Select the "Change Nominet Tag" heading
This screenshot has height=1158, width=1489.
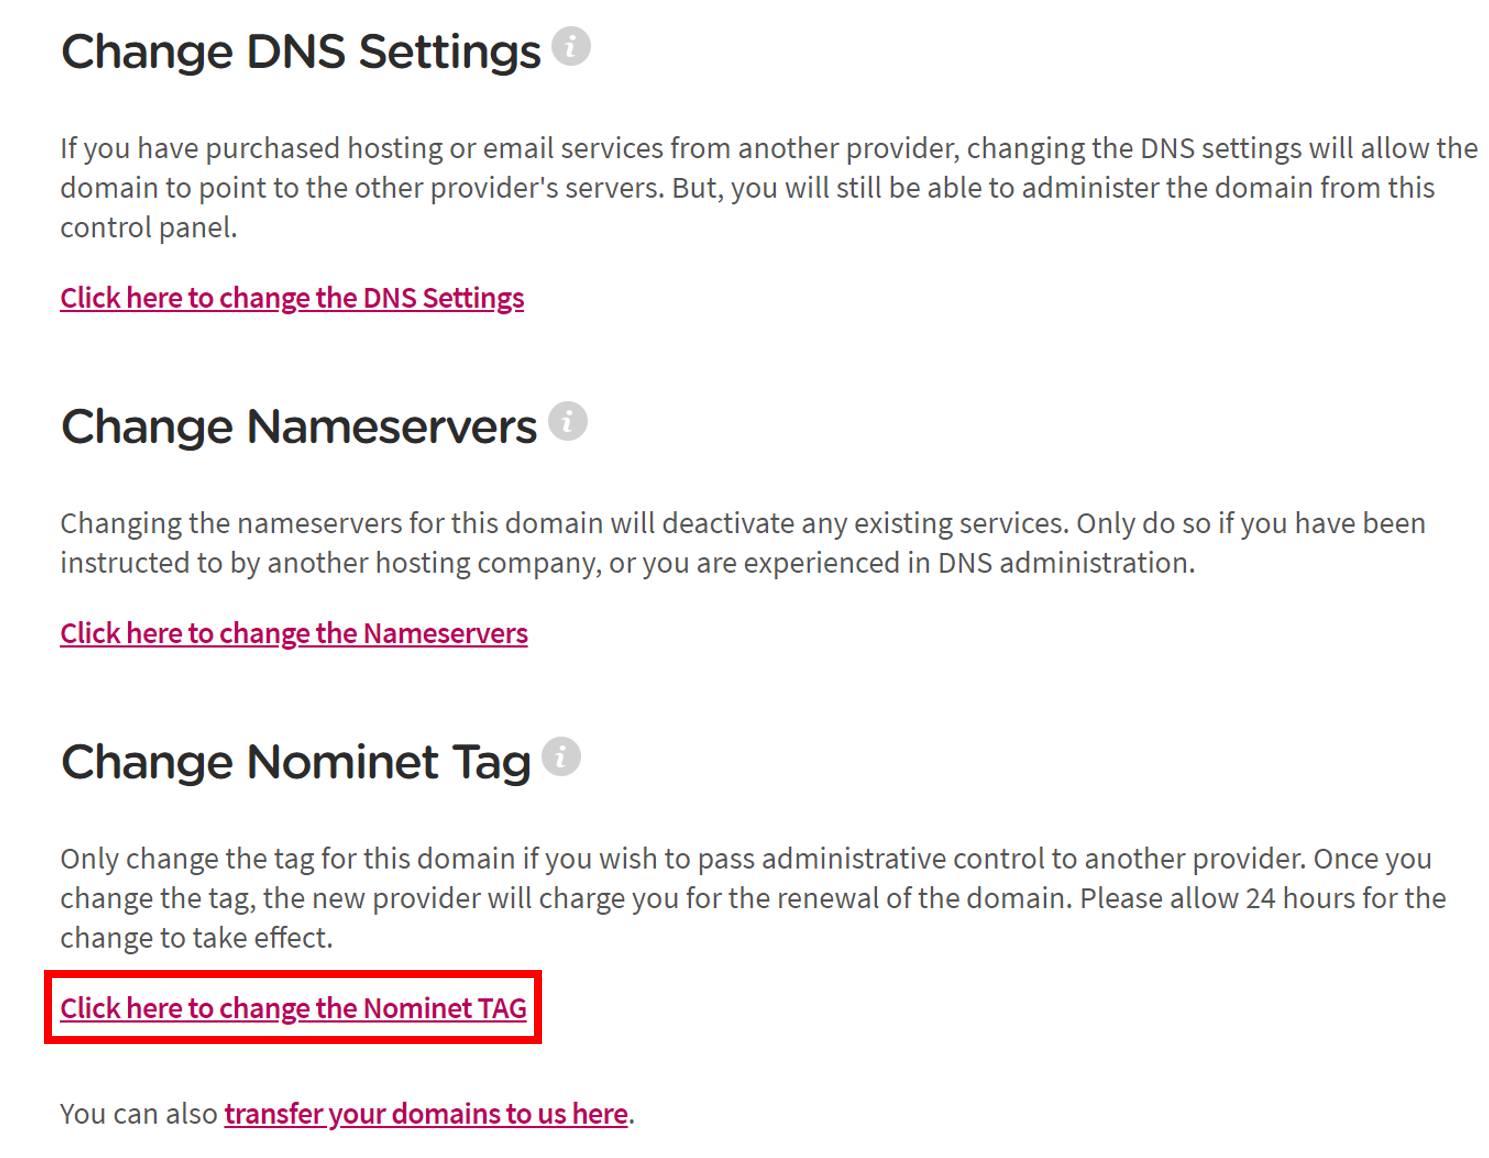tap(295, 761)
